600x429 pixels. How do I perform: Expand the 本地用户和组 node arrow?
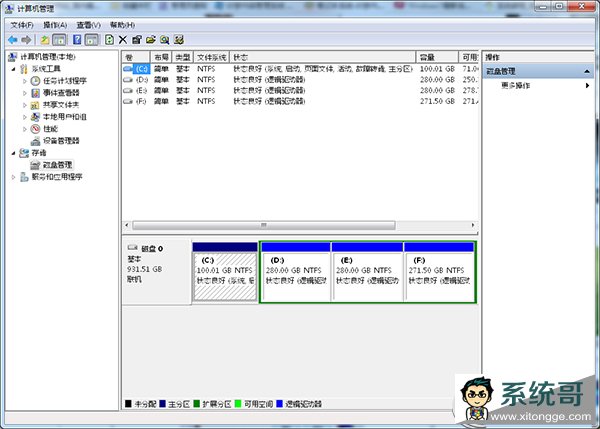pyautogui.click(x=25, y=117)
